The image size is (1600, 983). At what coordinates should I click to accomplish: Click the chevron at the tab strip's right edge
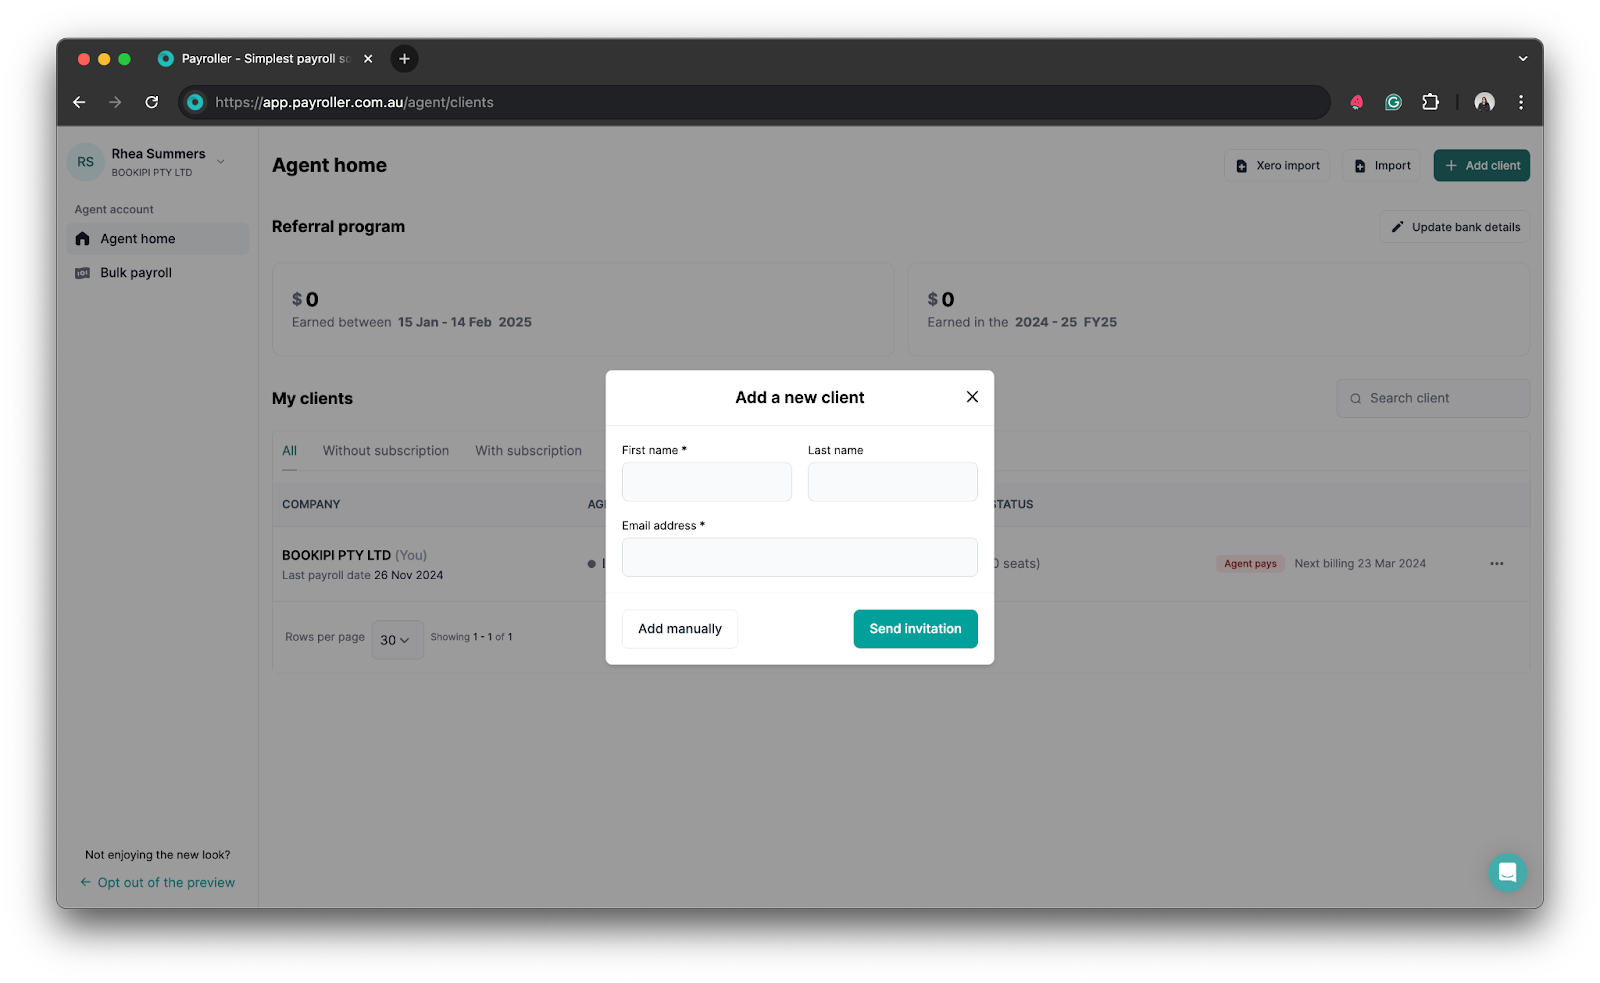1522,58
